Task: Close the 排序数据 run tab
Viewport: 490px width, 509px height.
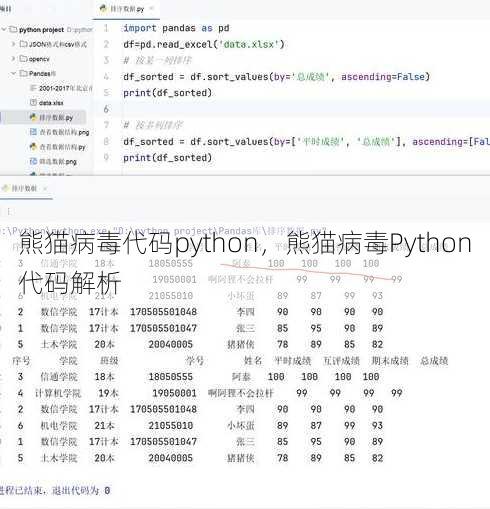Action: (x=45, y=189)
